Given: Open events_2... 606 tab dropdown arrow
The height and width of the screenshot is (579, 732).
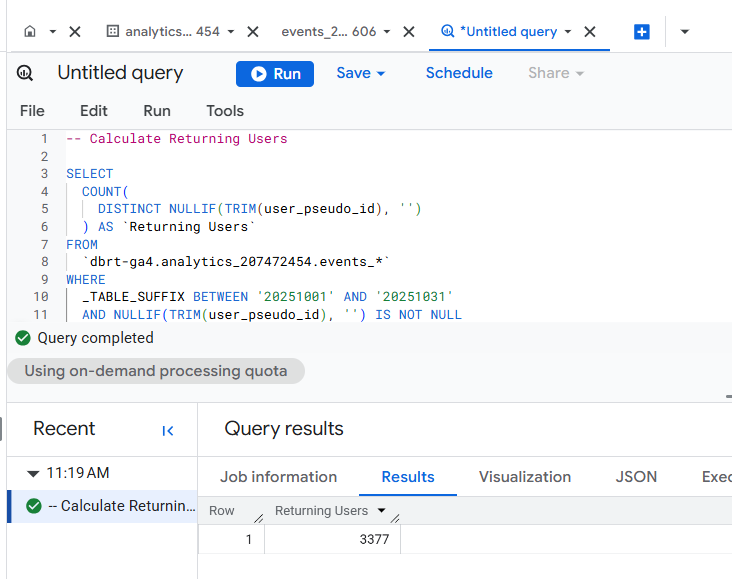Looking at the screenshot, I should (x=387, y=32).
